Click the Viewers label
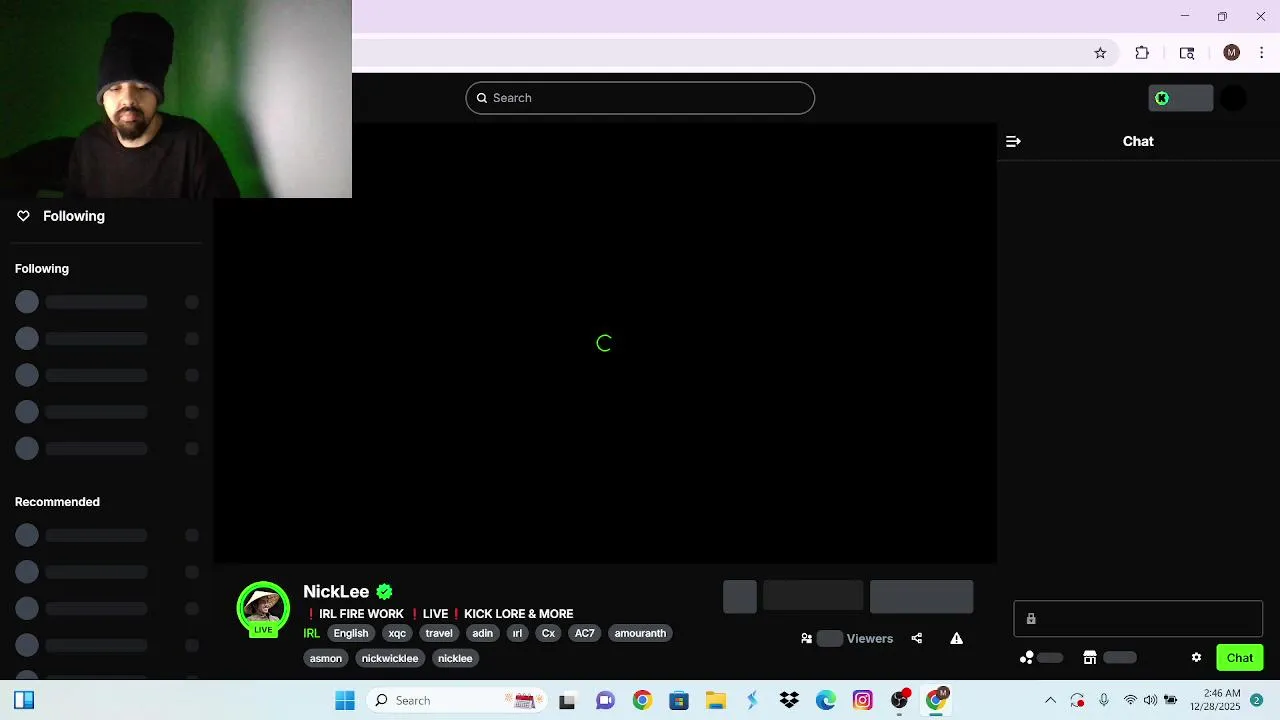The height and width of the screenshot is (720, 1280). click(870, 638)
